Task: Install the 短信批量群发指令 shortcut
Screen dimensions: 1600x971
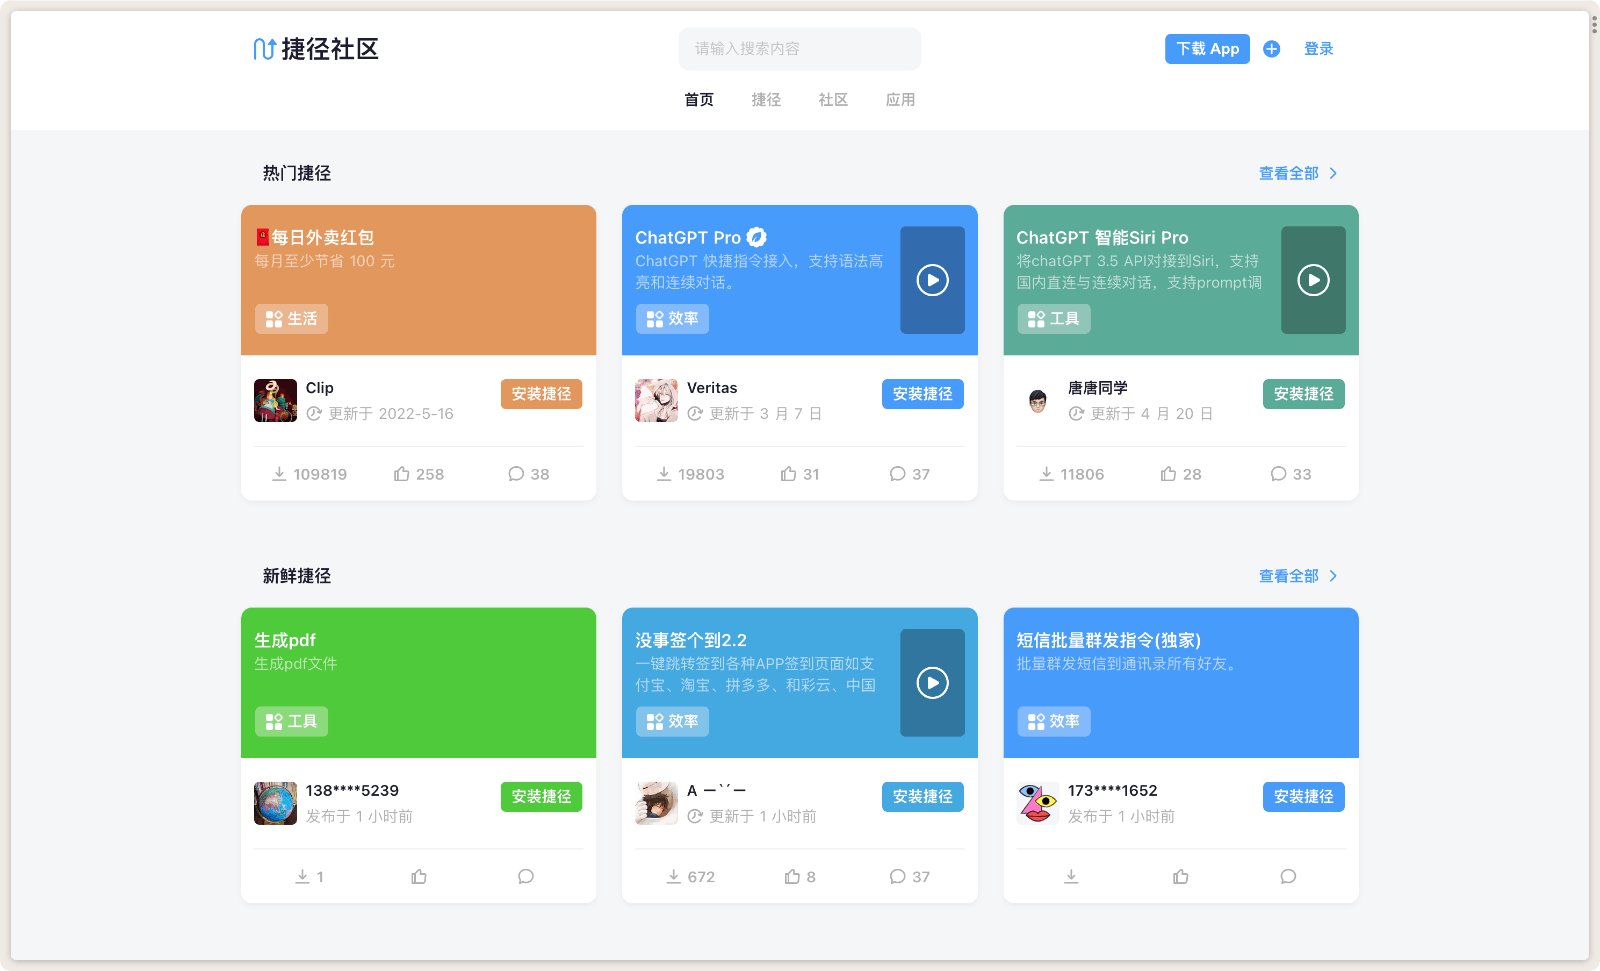Action: [1304, 797]
